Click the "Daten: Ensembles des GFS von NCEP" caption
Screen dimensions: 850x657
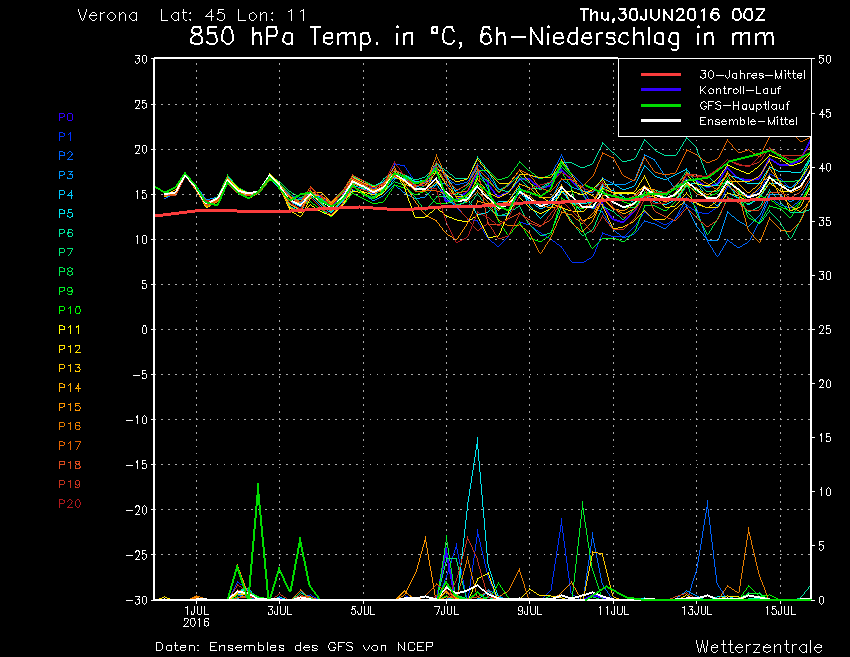(x=294, y=647)
